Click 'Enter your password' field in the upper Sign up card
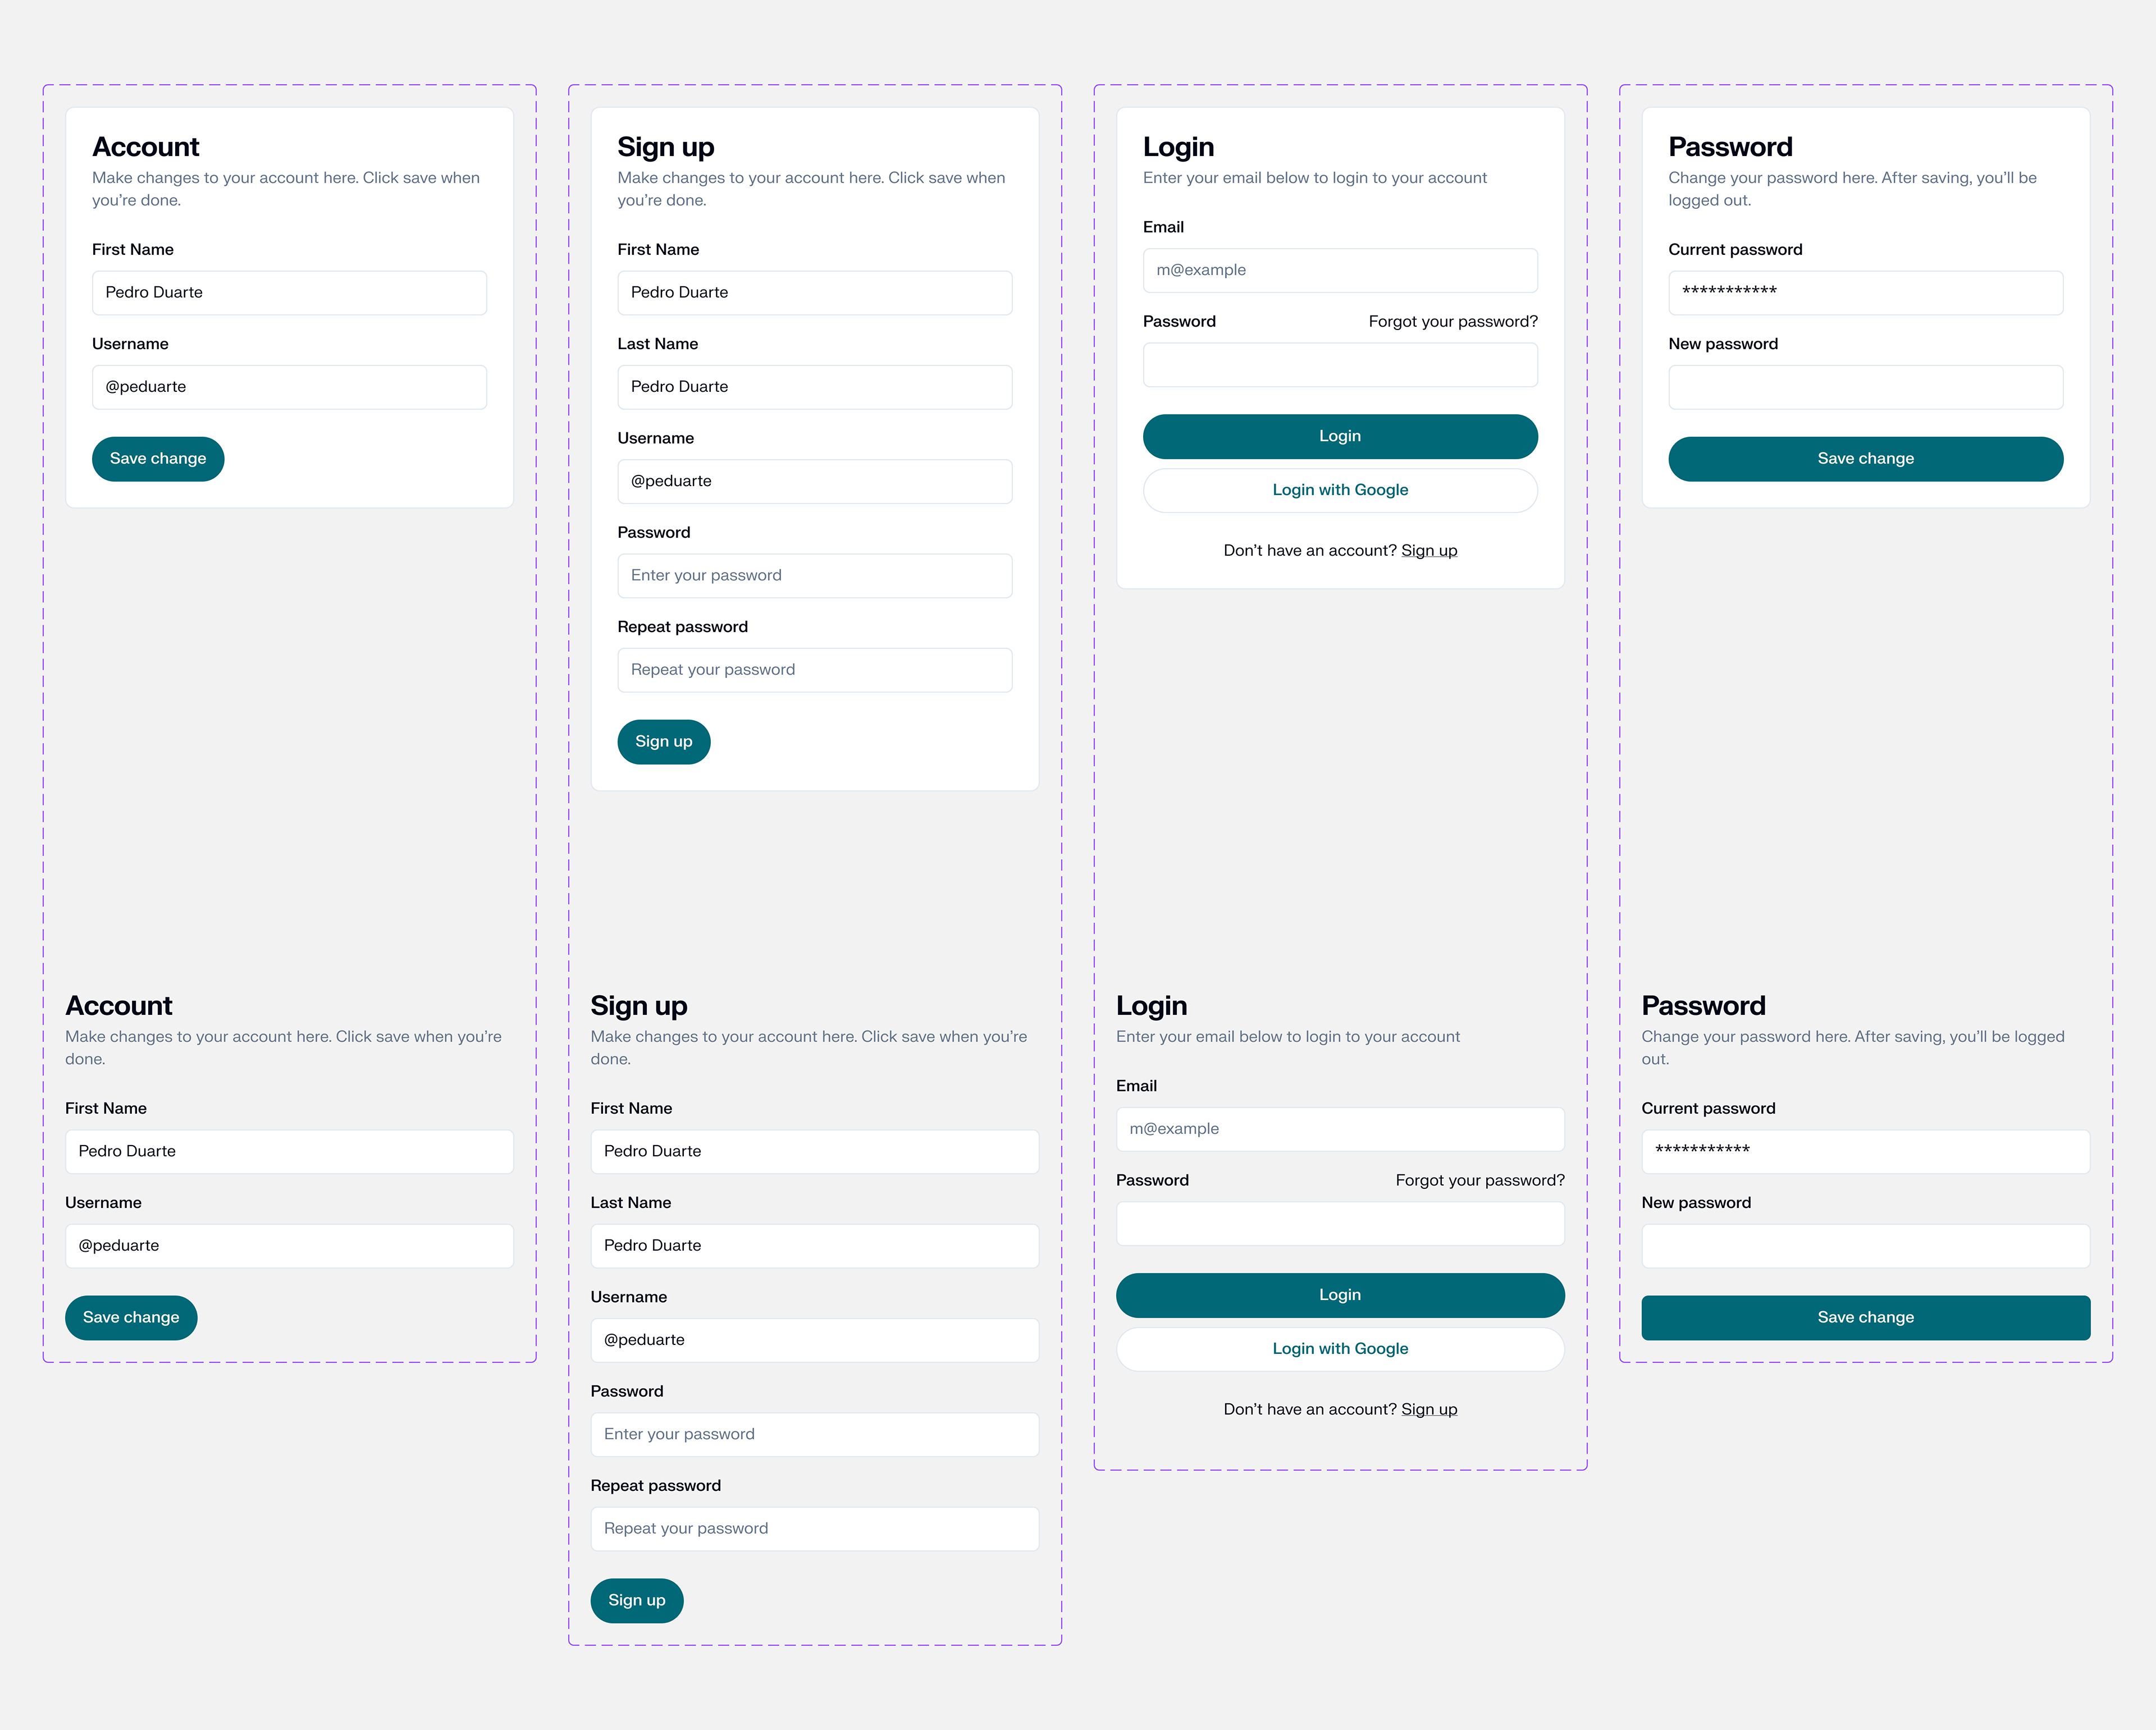 [814, 576]
